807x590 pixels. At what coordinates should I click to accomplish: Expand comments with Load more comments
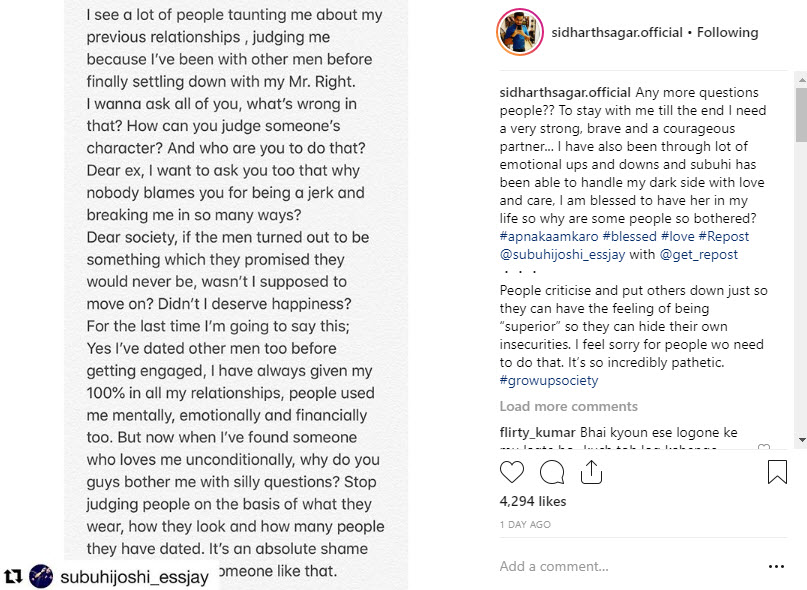pos(568,407)
